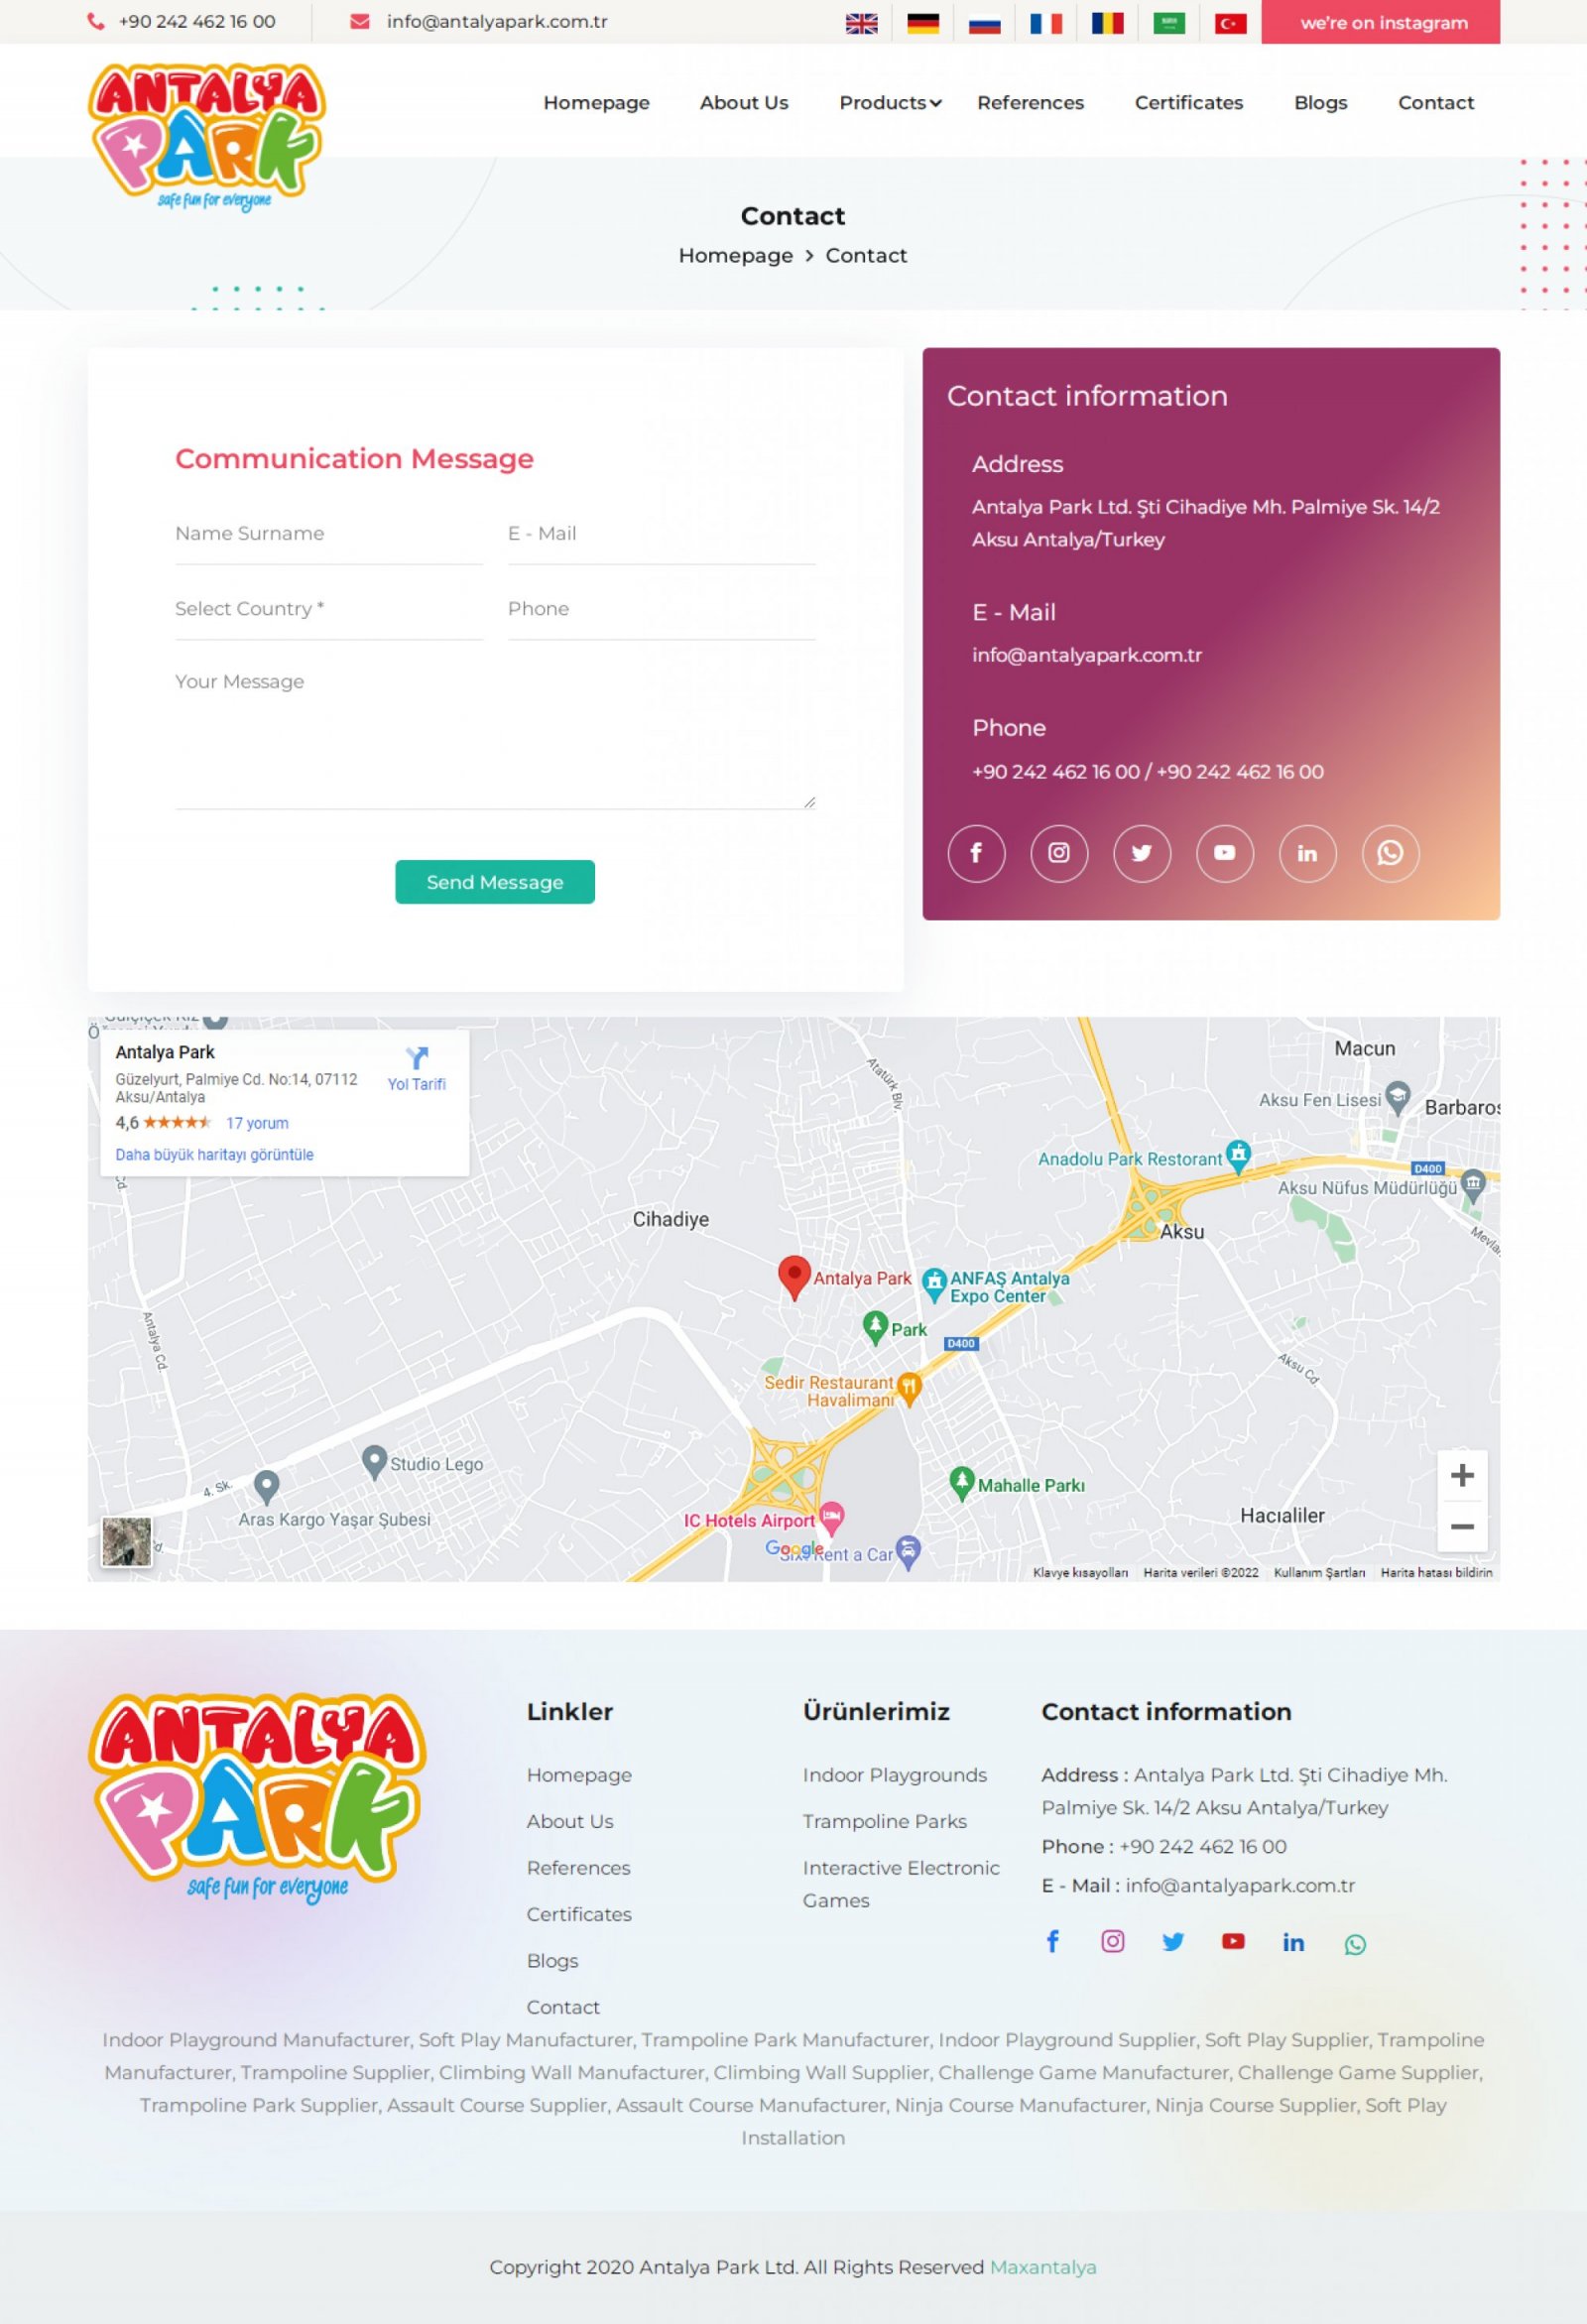Open YouTube circle icon in contact card
The image size is (1587, 2324).
[1225, 853]
